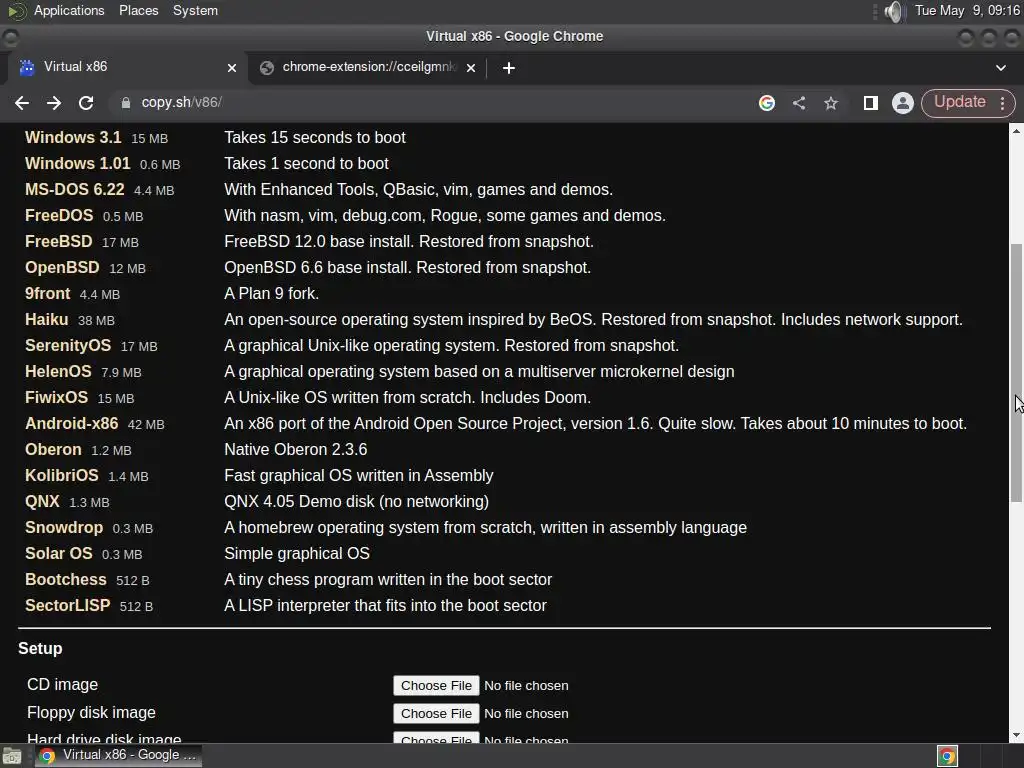Reload the copy.sh page
1024x768 pixels.
click(86, 103)
